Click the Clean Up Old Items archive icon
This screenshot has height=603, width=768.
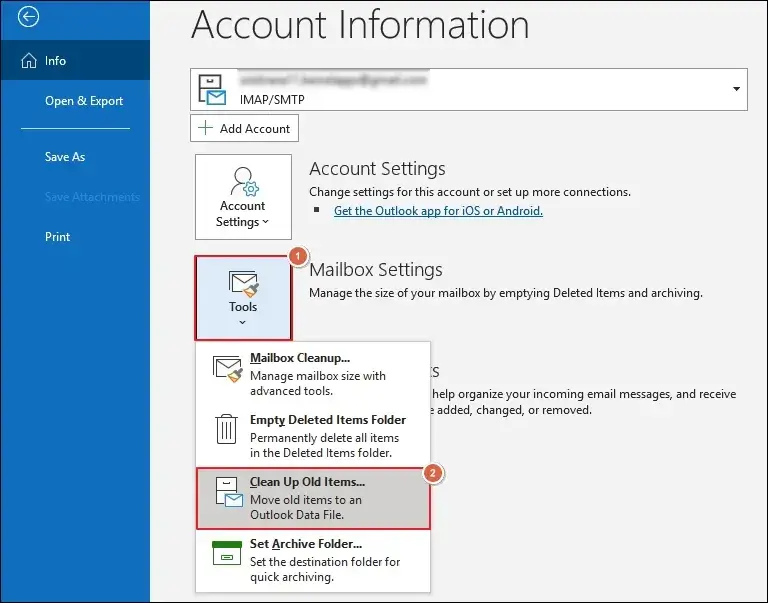coord(229,492)
